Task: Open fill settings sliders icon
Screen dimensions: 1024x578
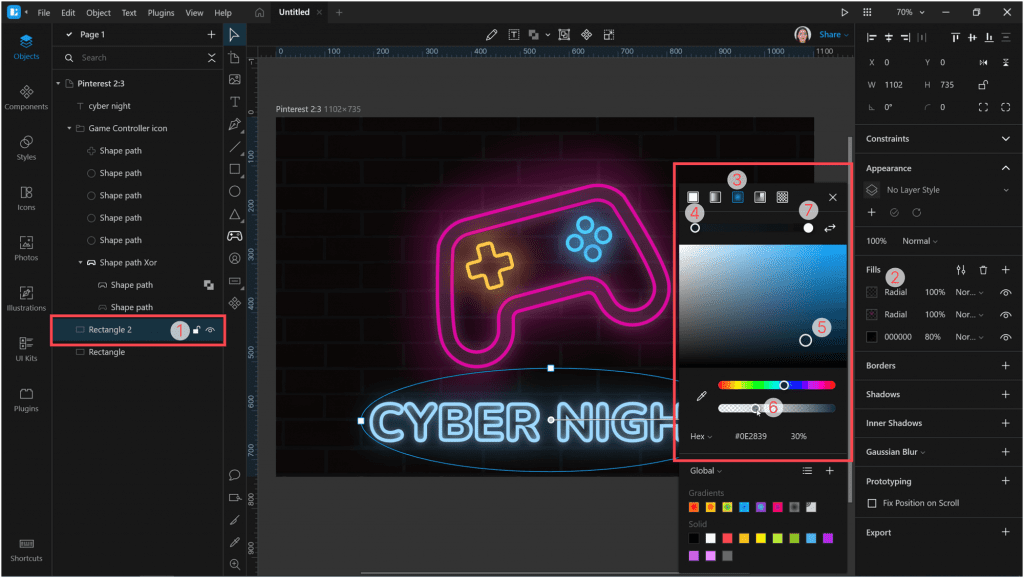Action: (961, 270)
